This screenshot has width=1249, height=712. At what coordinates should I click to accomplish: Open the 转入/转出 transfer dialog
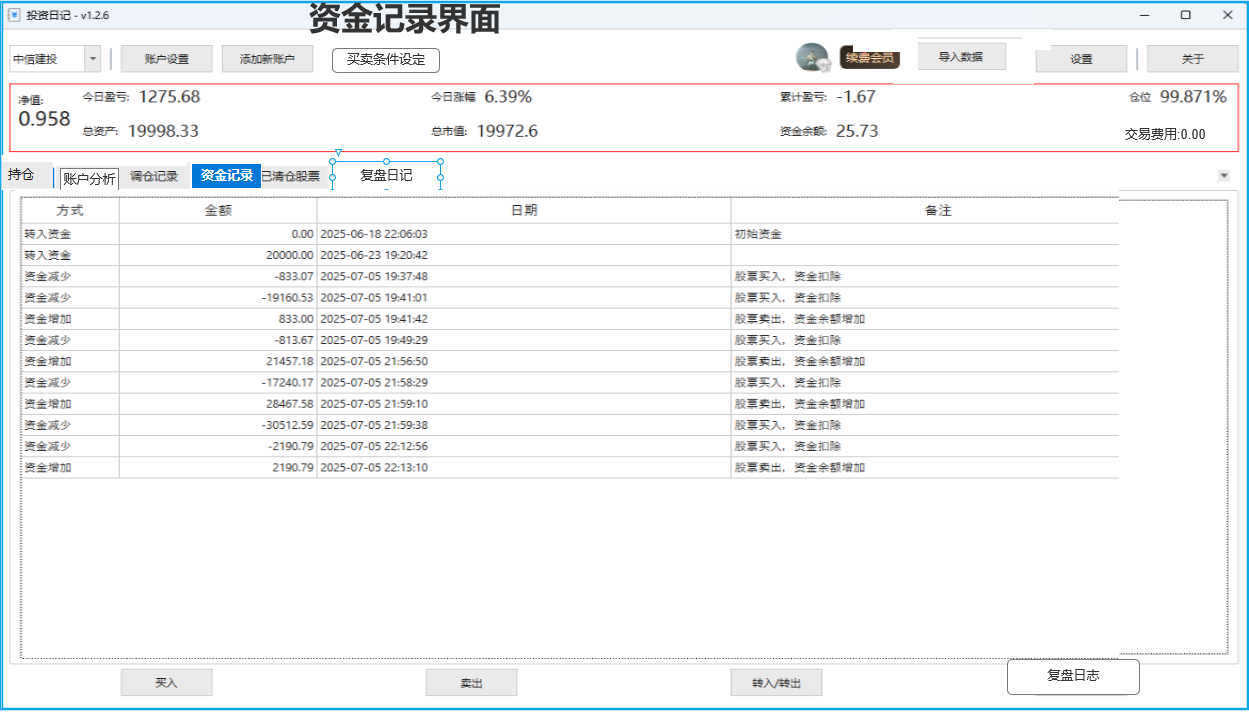775,682
